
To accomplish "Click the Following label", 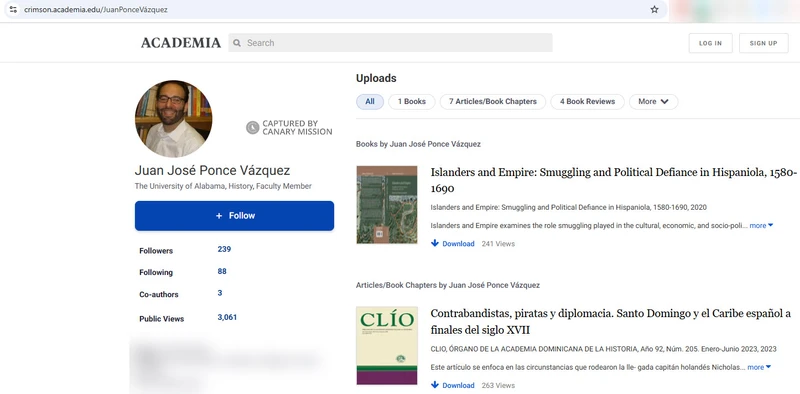I will click(x=156, y=273).
